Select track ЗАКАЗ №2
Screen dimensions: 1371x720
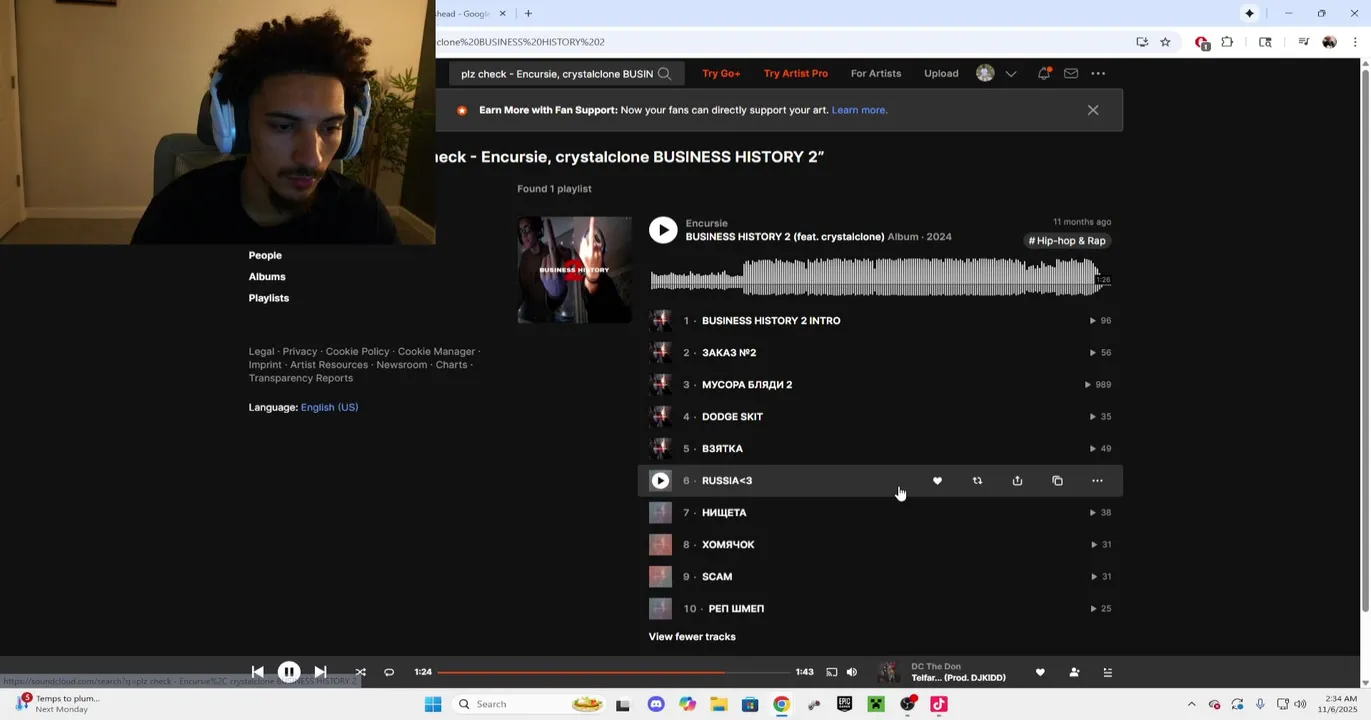click(729, 353)
